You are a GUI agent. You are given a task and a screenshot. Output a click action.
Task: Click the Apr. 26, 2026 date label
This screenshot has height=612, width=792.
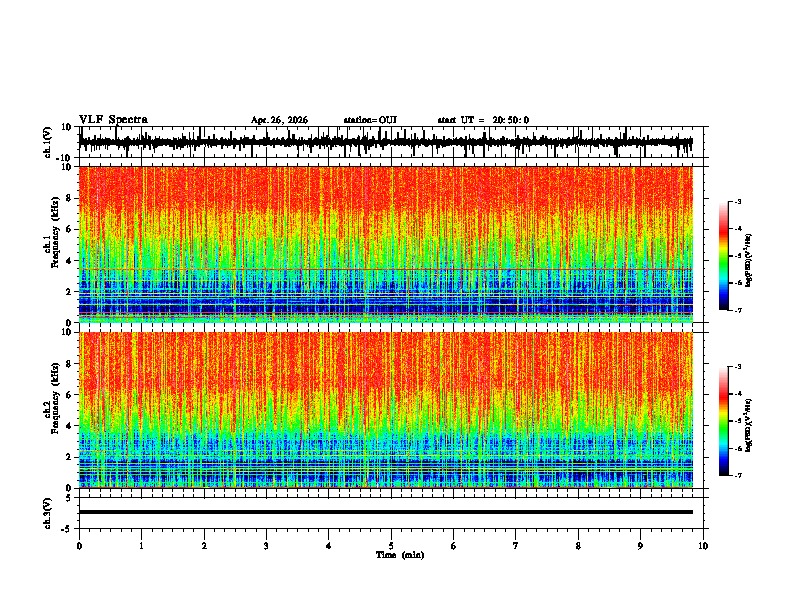(x=279, y=120)
